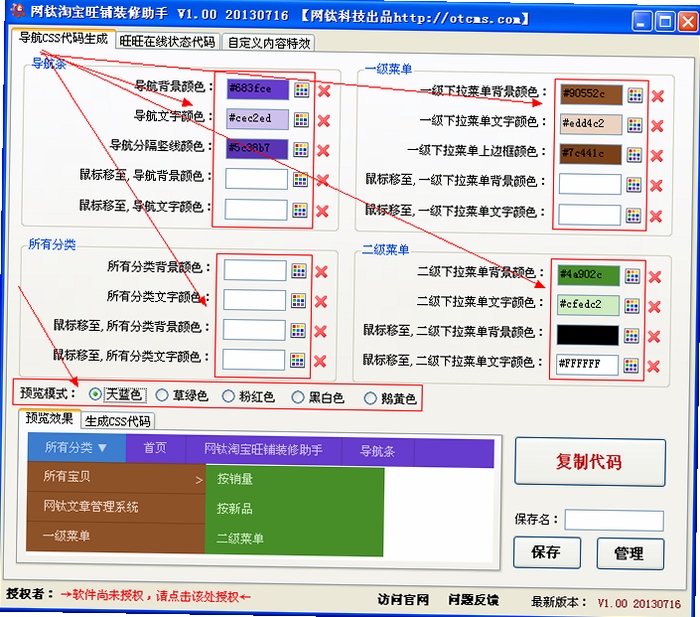The width and height of the screenshot is (700, 617).
Task: Clear the 导航背景颜色 value with red X
Action: pyautogui.click(x=324, y=91)
